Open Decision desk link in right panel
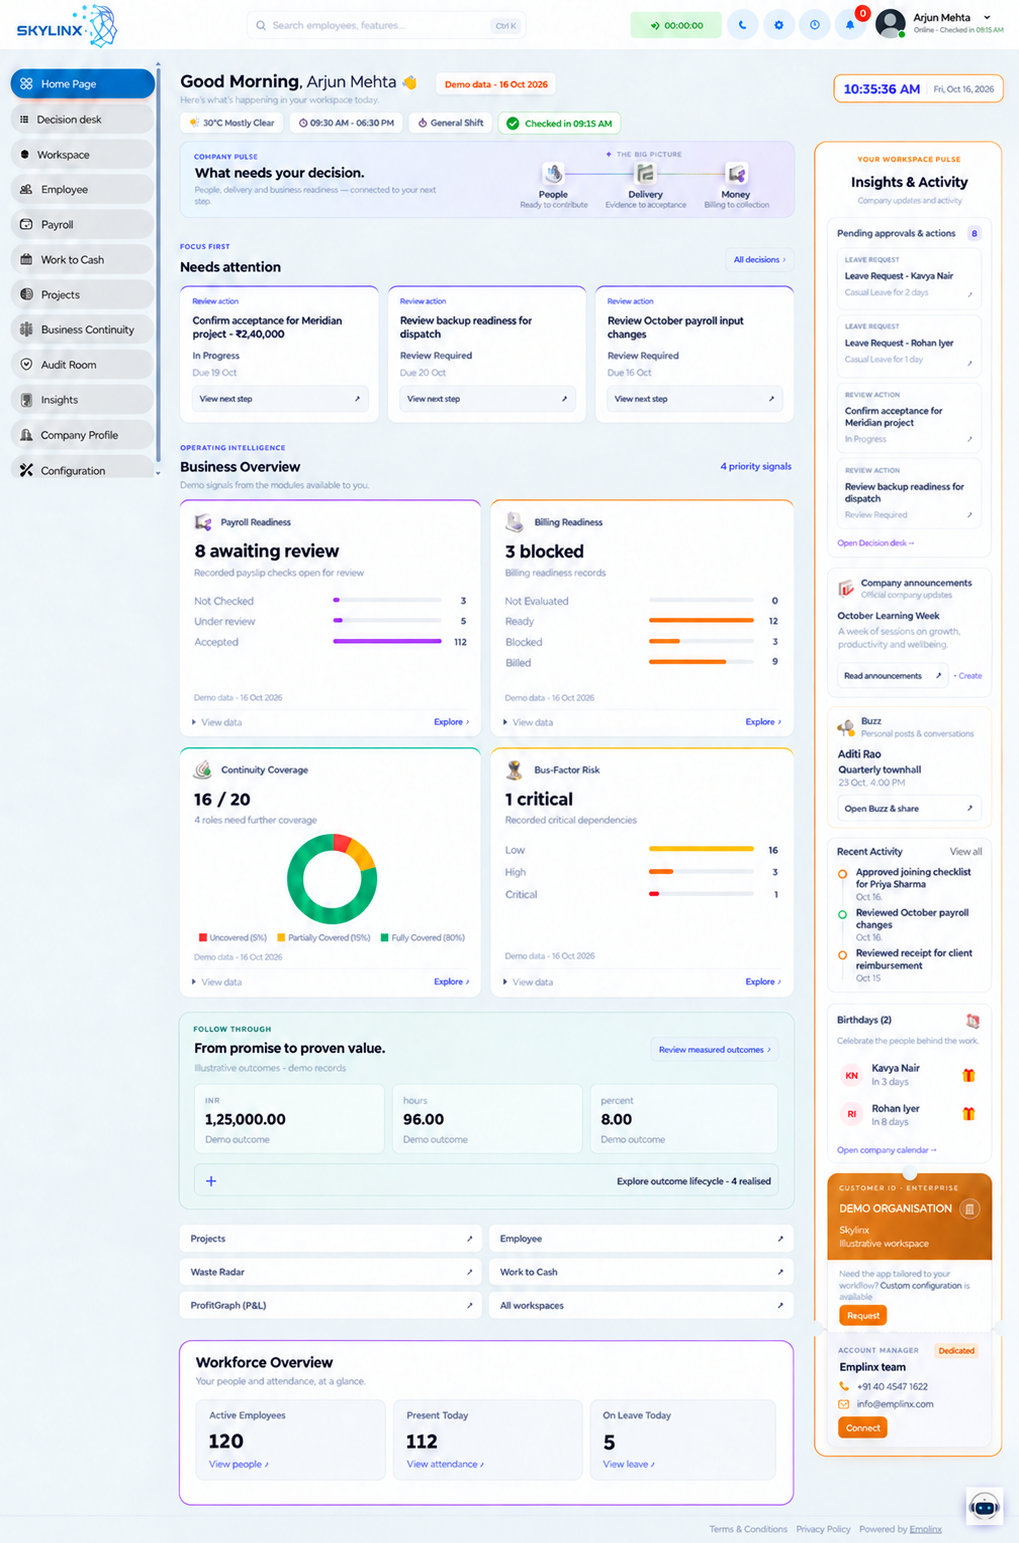1019x1543 pixels. click(875, 543)
